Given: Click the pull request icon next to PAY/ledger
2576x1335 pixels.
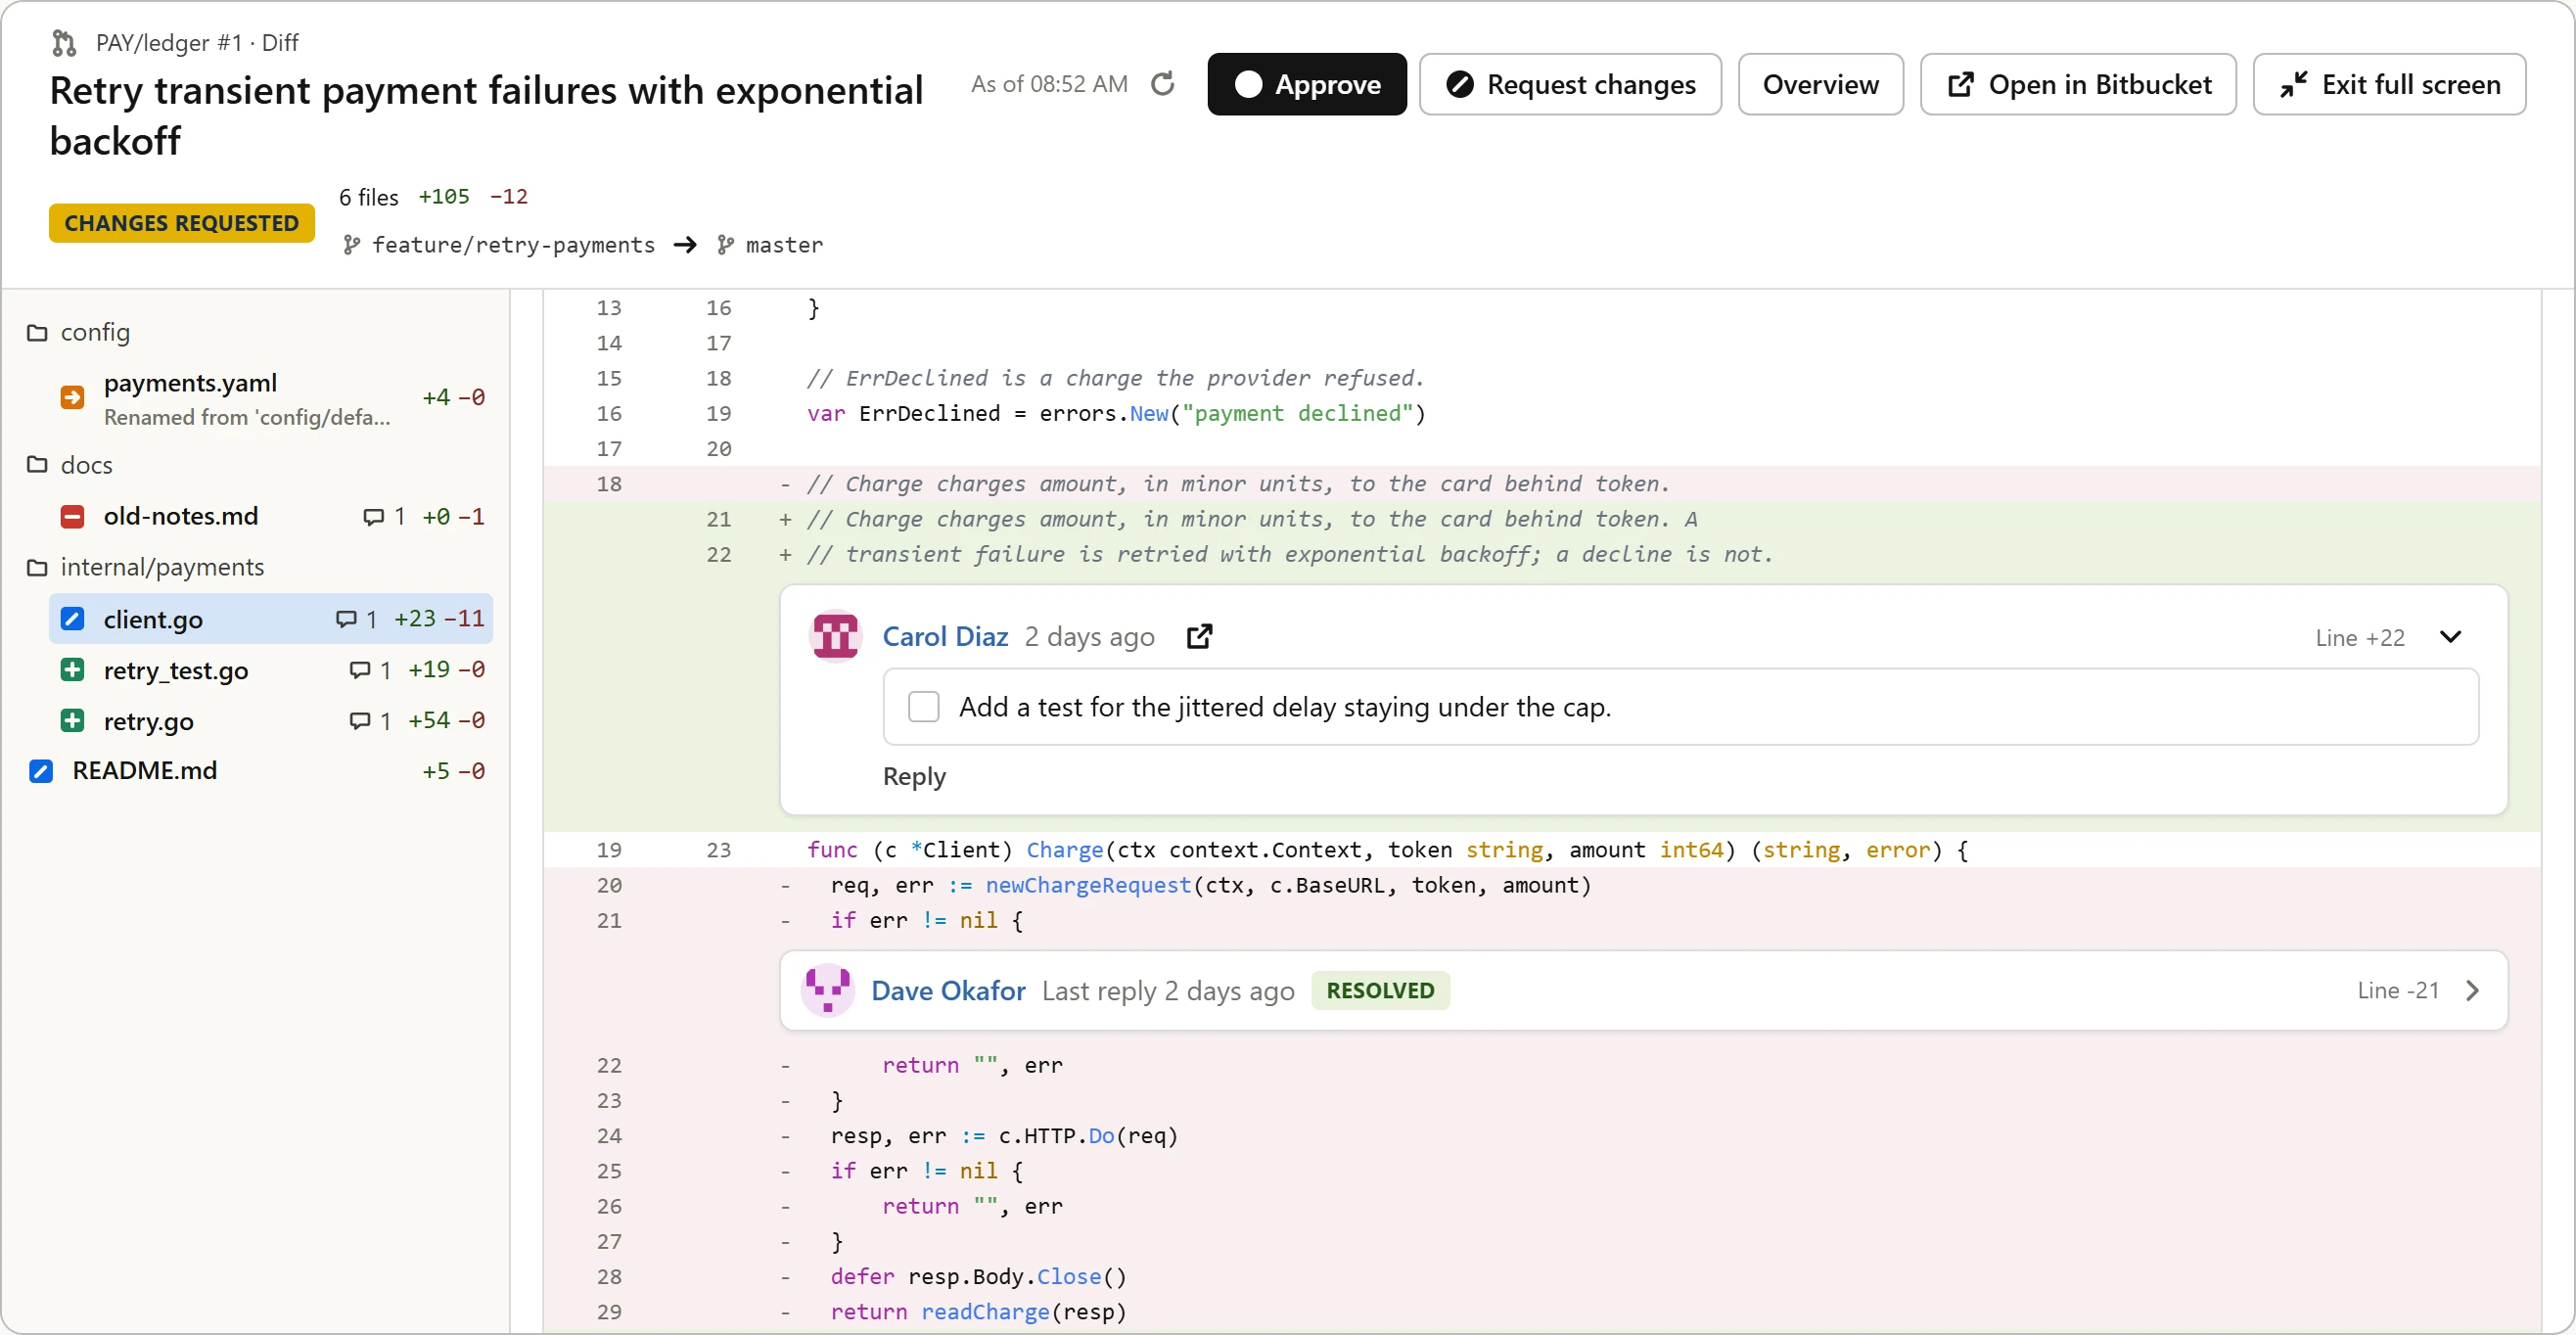Looking at the screenshot, I should (x=64, y=43).
